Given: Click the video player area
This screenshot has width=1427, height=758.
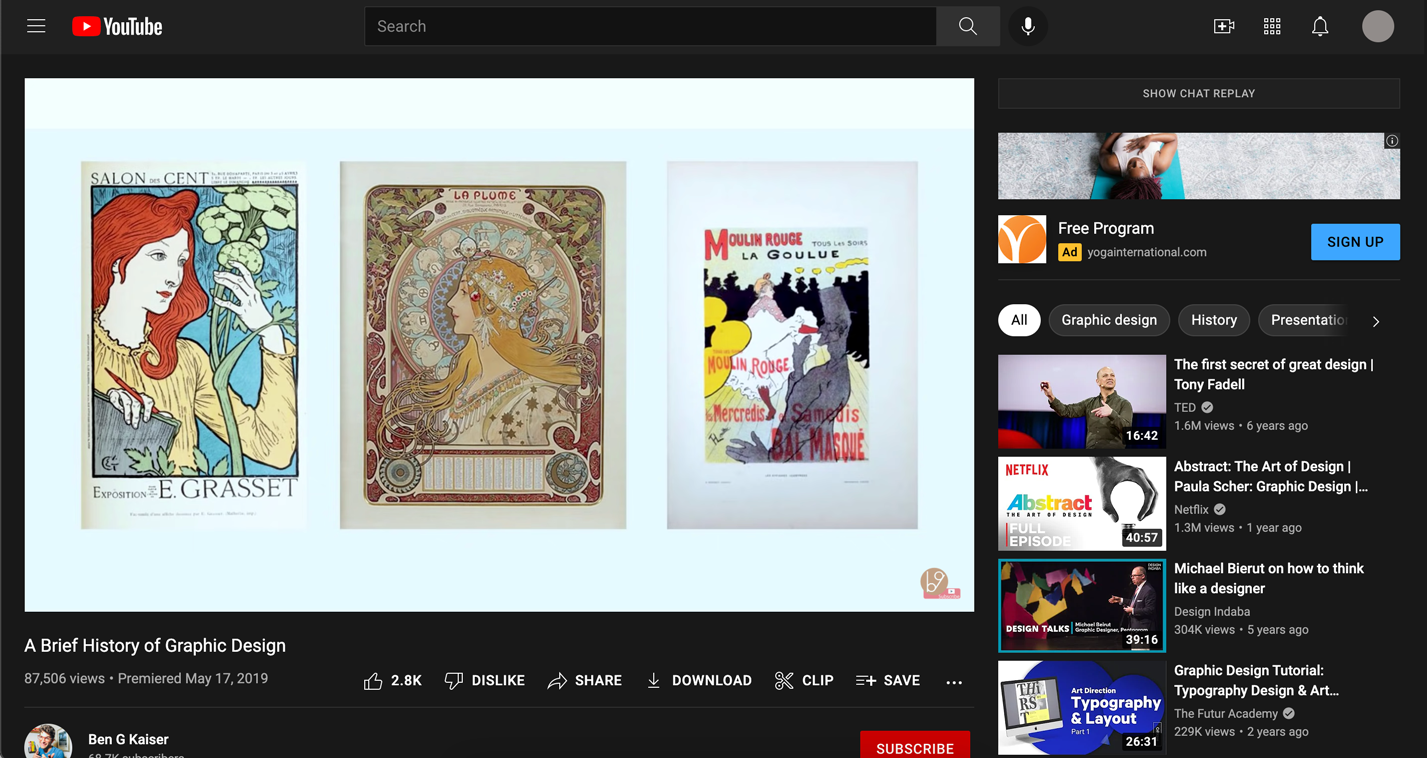Looking at the screenshot, I should click(x=499, y=345).
